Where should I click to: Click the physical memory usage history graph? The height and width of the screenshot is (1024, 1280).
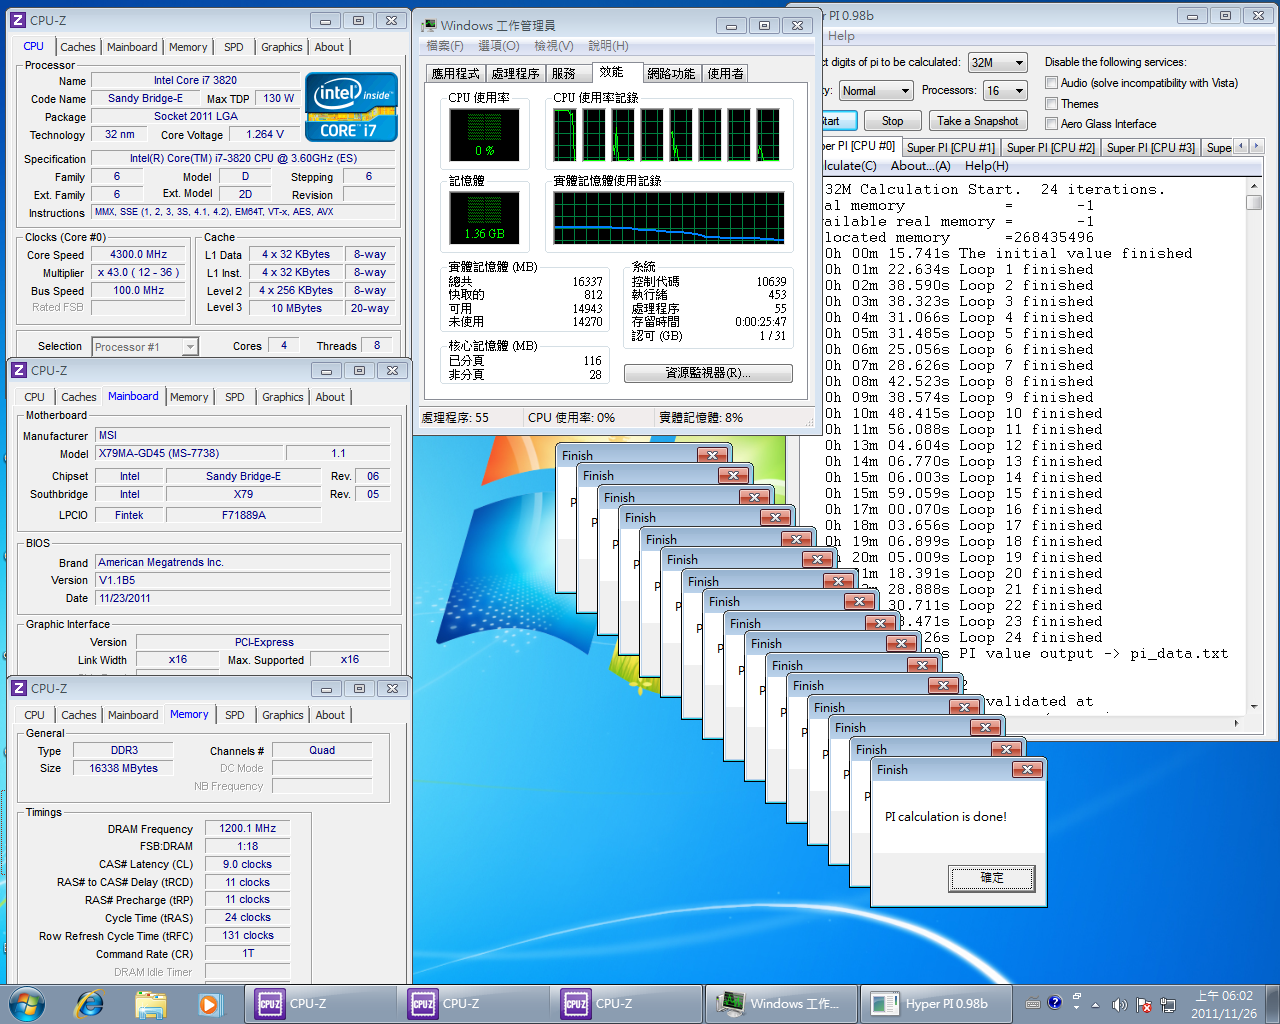pyautogui.click(x=668, y=217)
